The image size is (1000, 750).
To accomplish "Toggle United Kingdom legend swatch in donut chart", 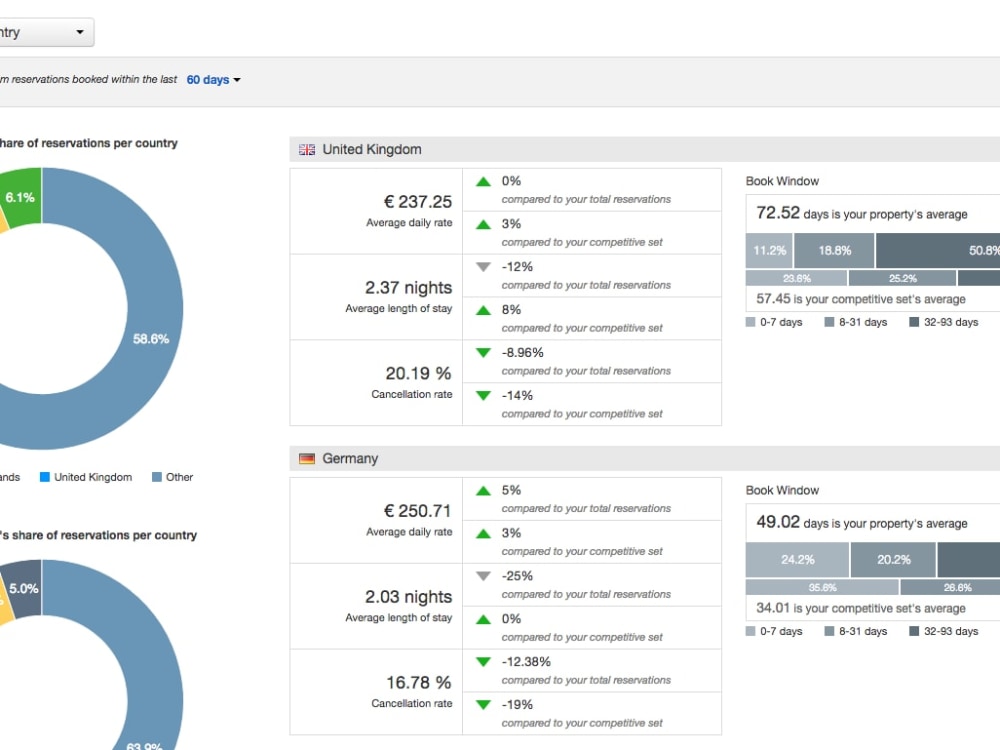I will (x=45, y=477).
